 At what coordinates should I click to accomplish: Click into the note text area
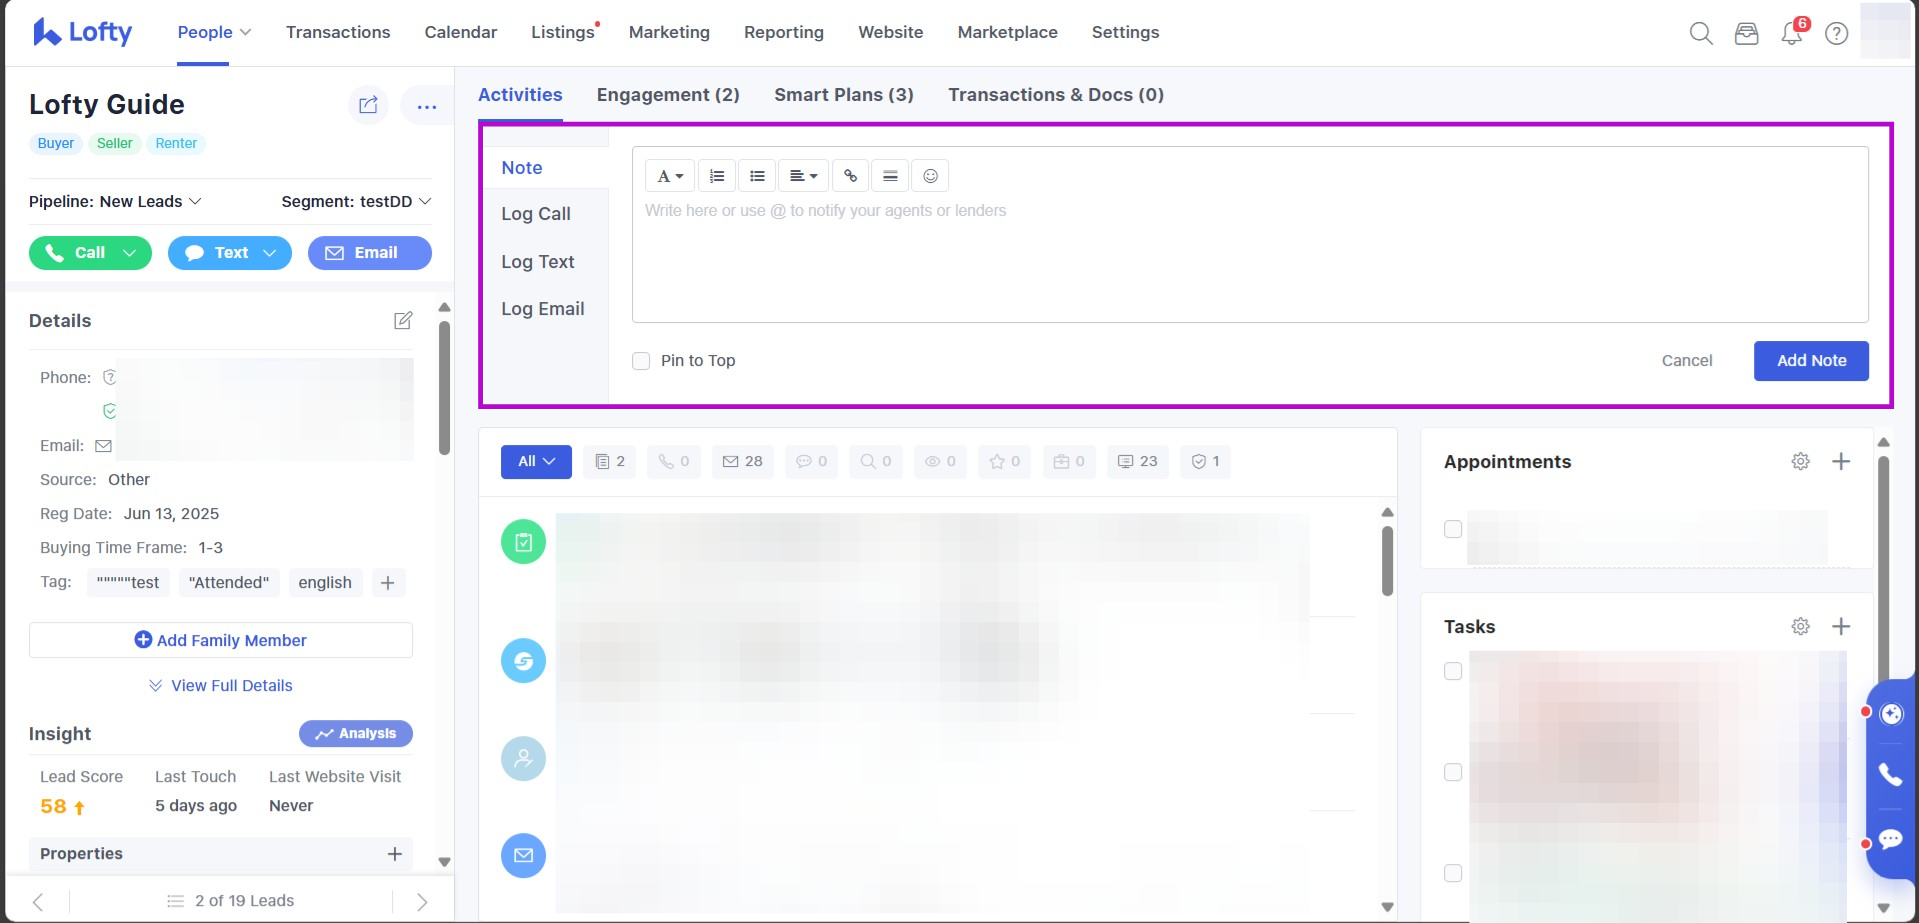tap(1250, 260)
